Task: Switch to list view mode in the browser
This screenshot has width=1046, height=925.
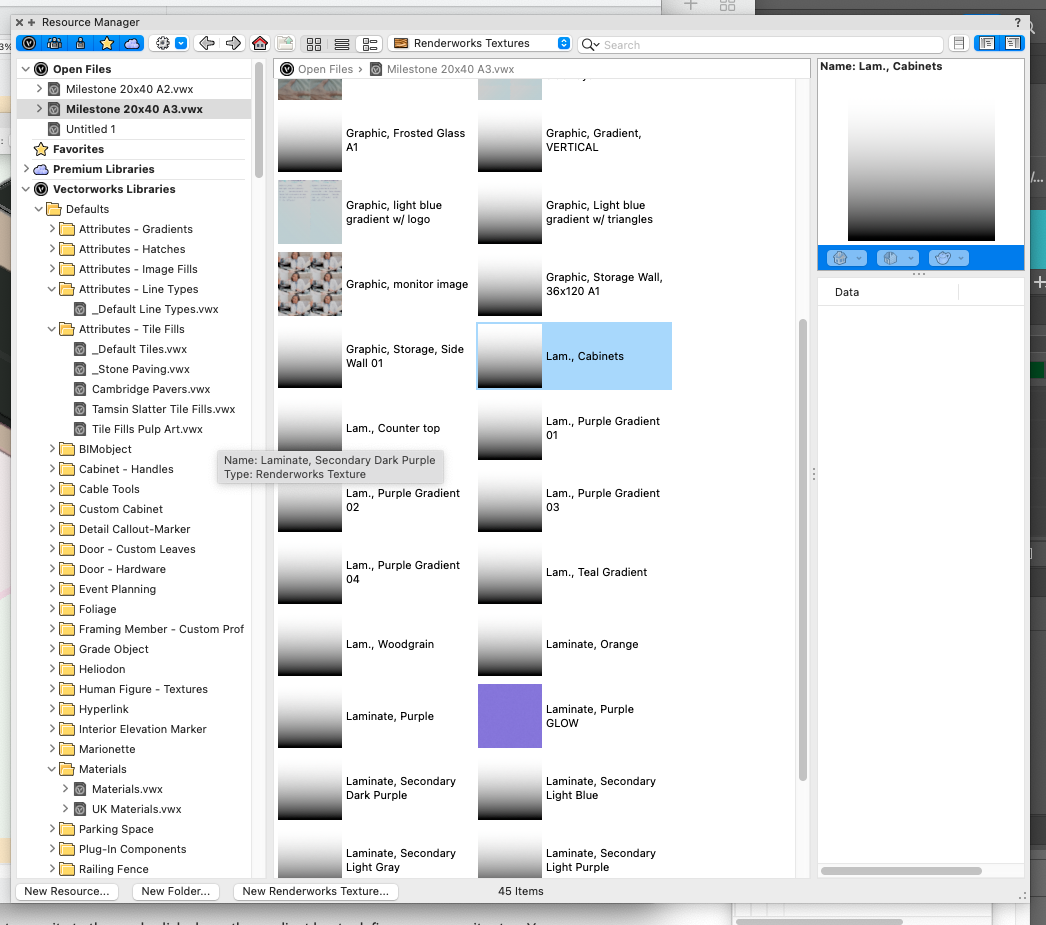Action: click(x=341, y=44)
